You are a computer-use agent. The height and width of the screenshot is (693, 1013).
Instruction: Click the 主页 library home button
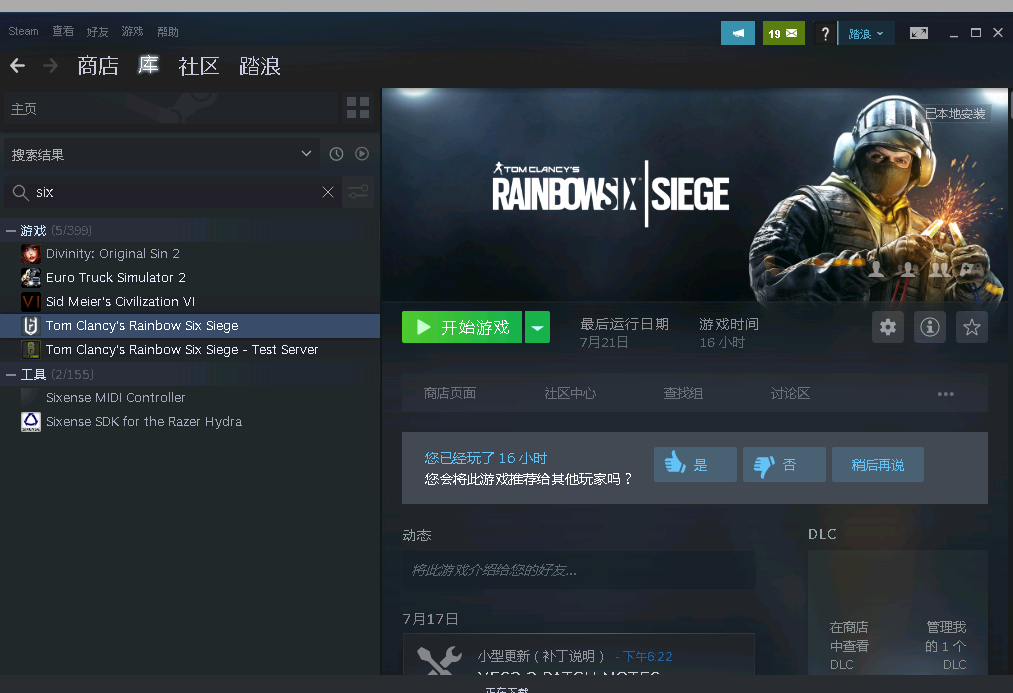(171, 108)
